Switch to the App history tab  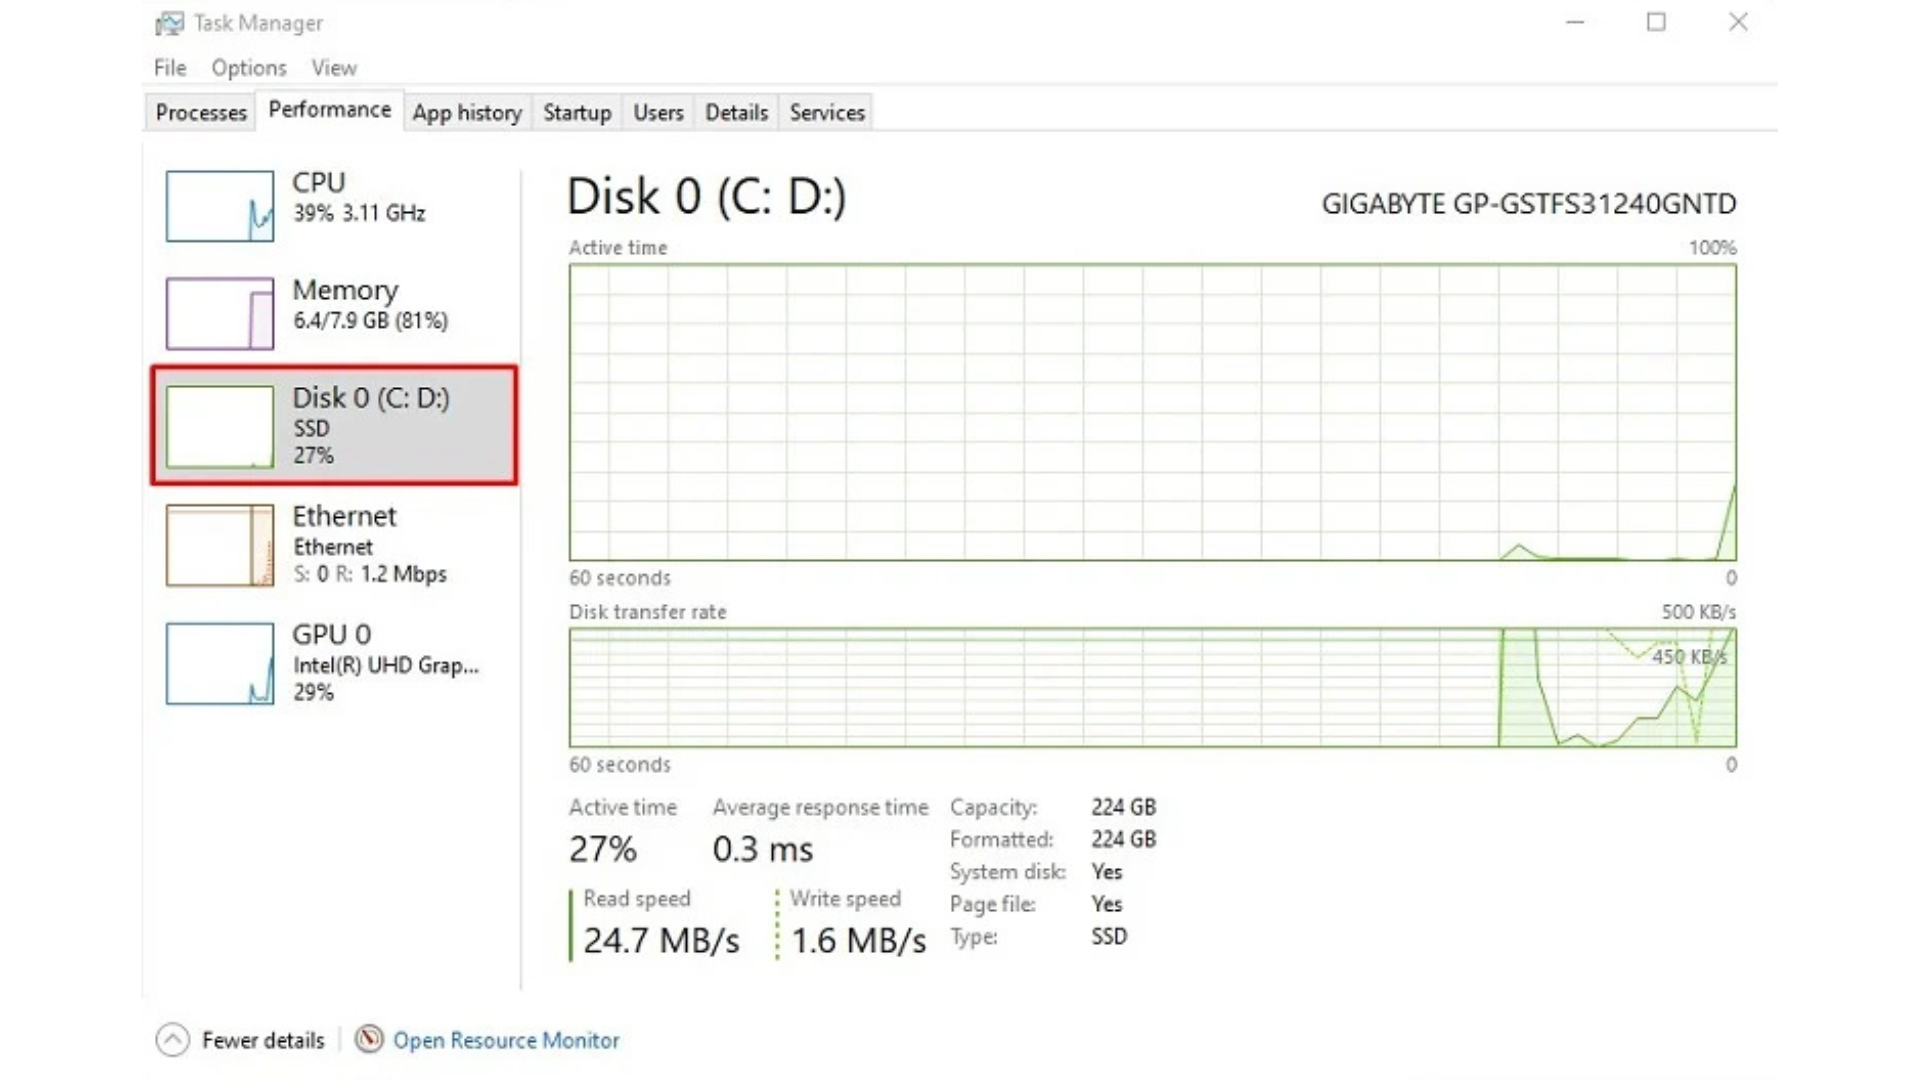(x=467, y=113)
